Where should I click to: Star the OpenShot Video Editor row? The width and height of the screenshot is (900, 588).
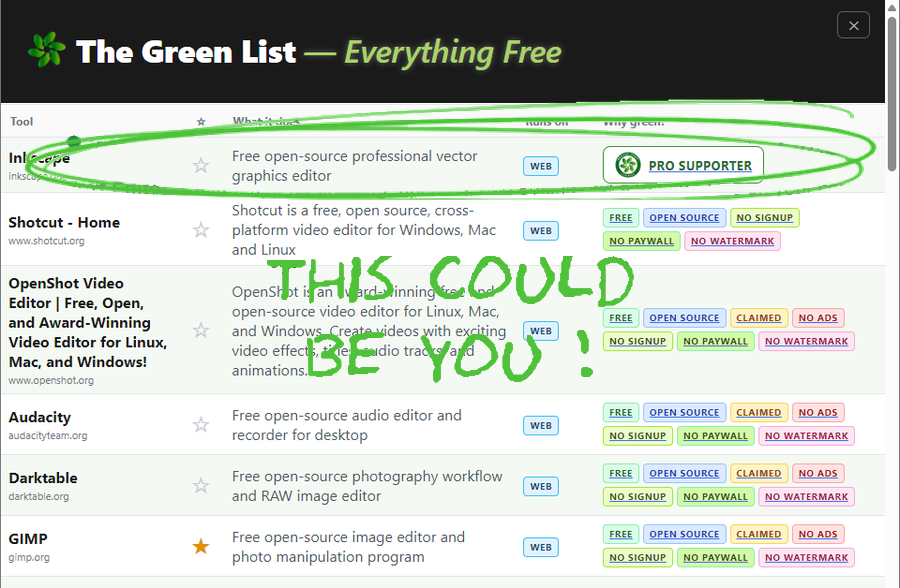point(201,330)
